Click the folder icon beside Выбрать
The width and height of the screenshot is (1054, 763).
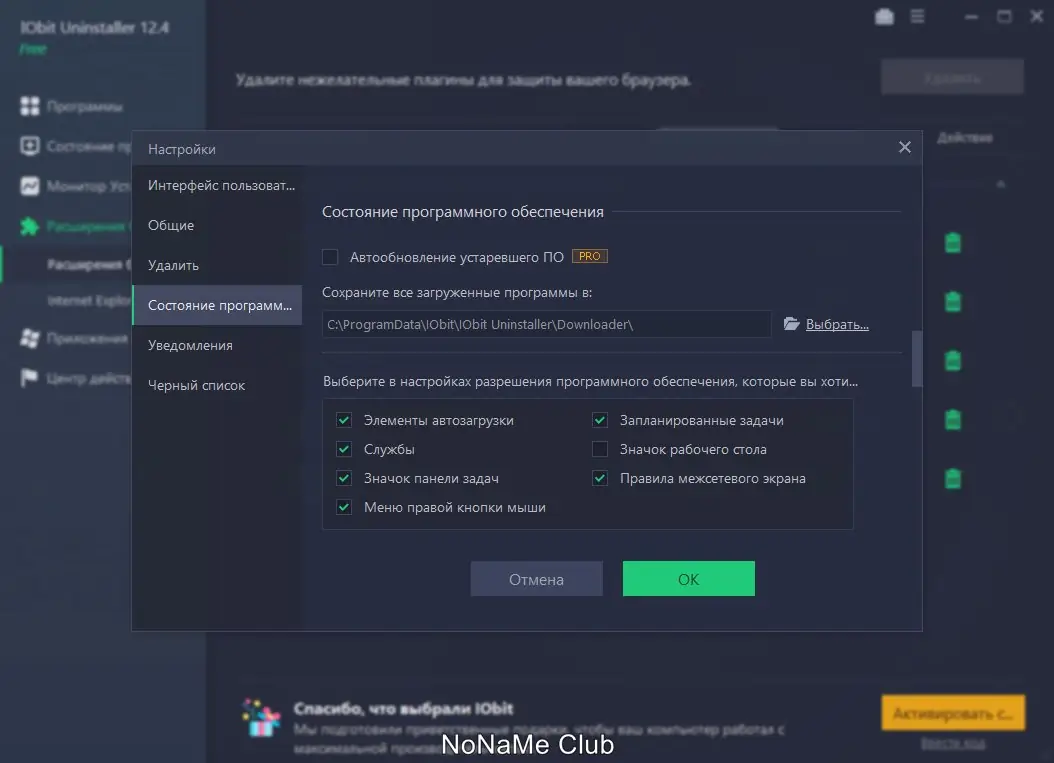pos(791,324)
